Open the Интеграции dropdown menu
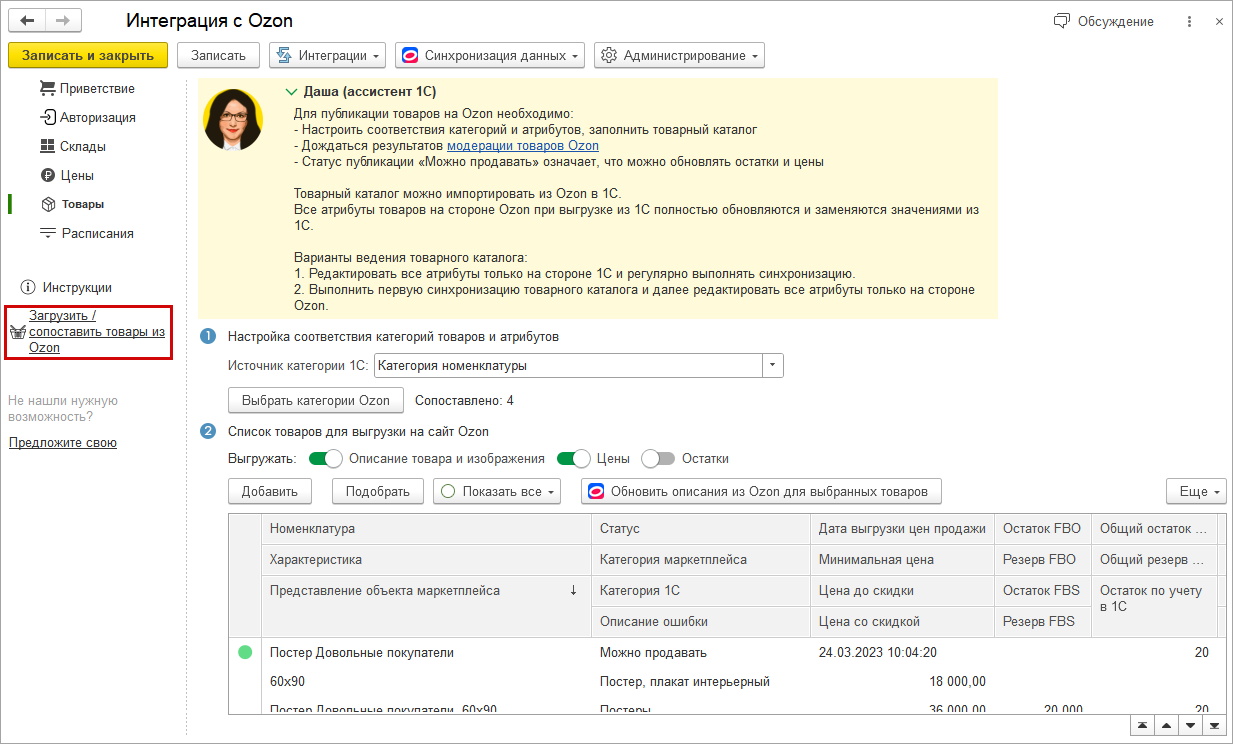The image size is (1233, 744). [x=327, y=55]
